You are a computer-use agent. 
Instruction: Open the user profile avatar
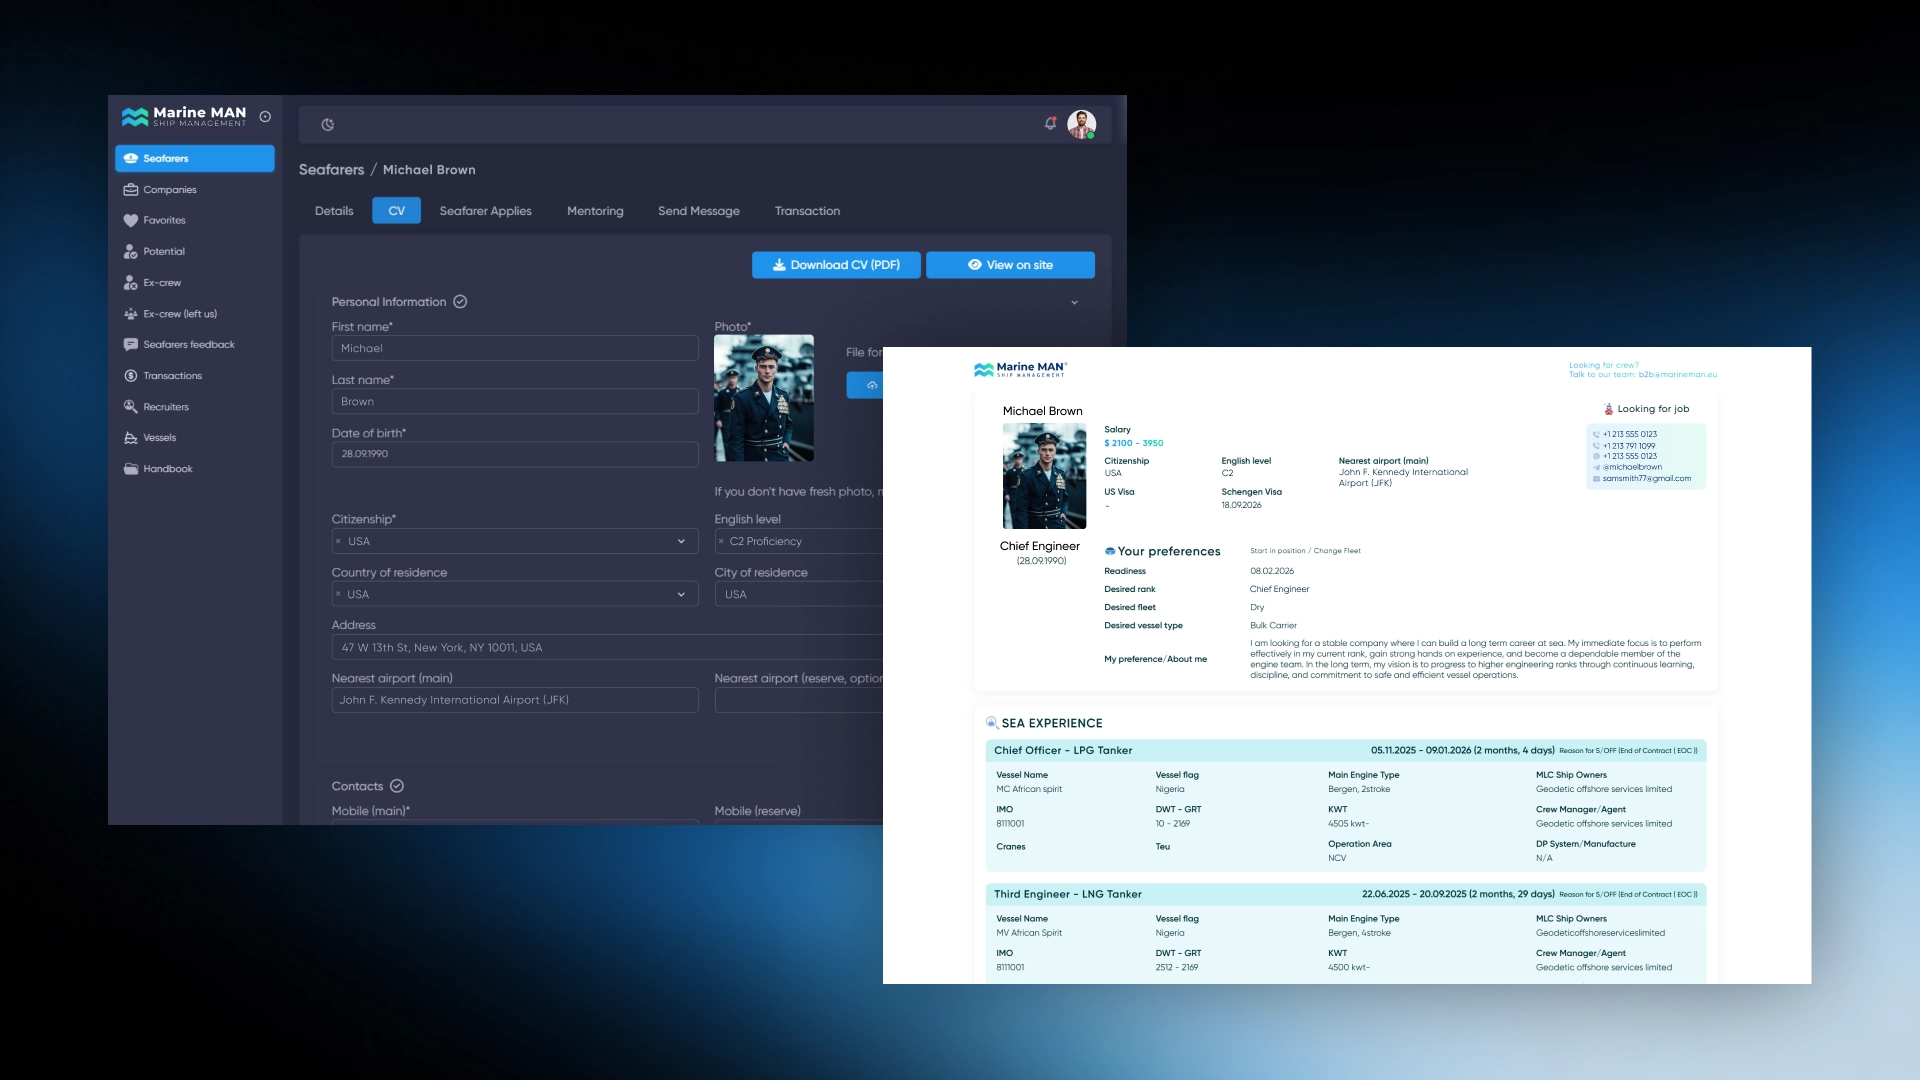1081,124
